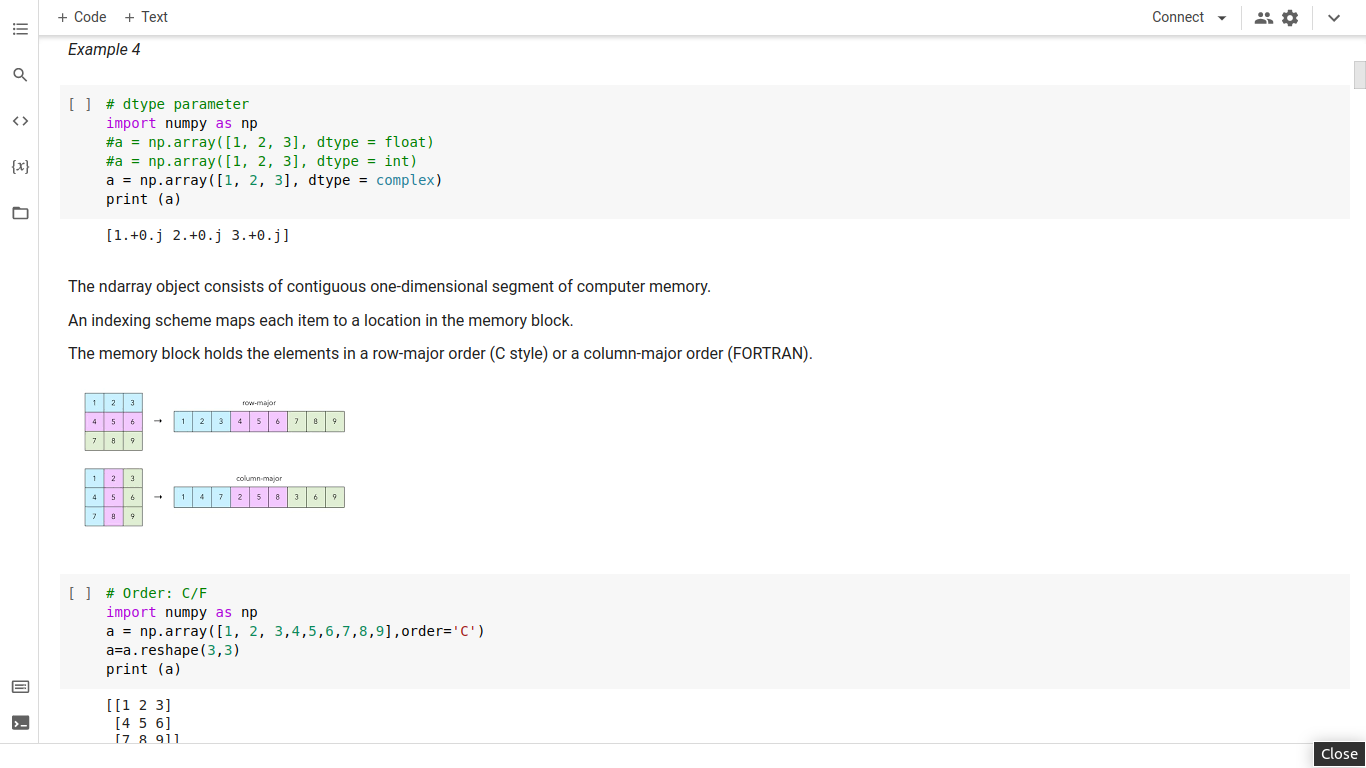Add a new code cell
Screen dimensions: 1366x768
[82, 17]
